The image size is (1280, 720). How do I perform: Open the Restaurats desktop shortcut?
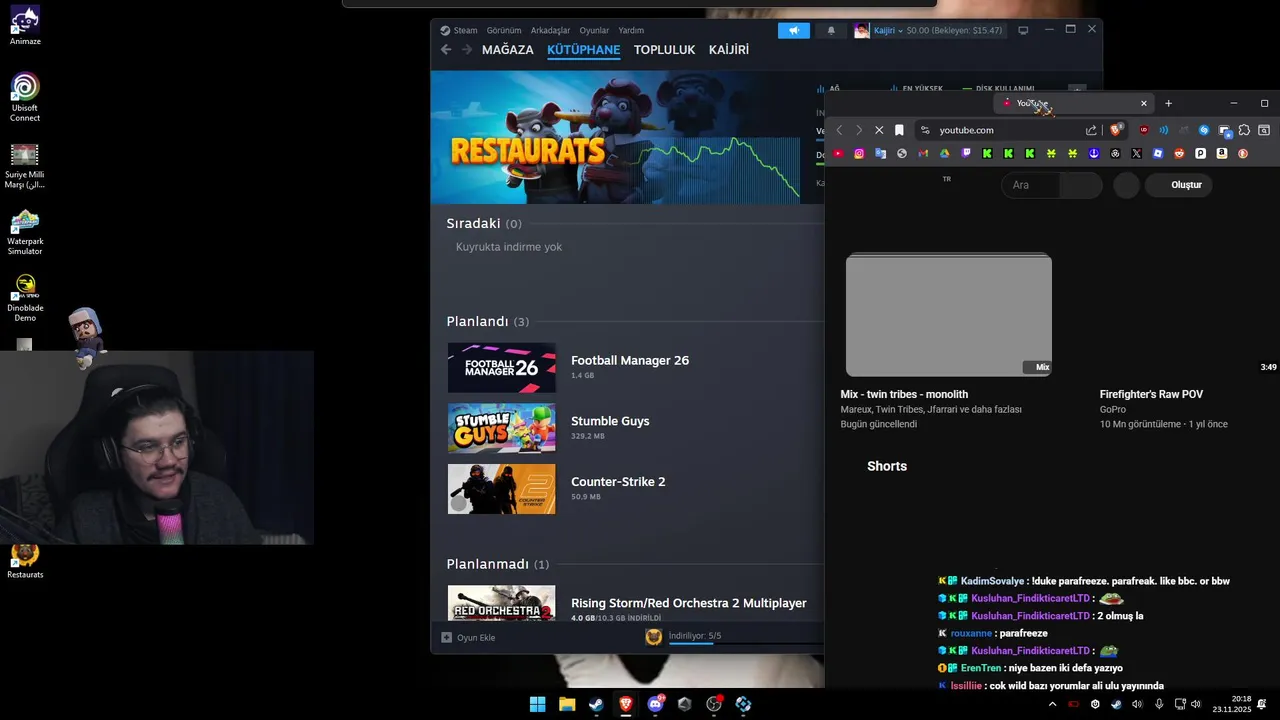[25, 560]
